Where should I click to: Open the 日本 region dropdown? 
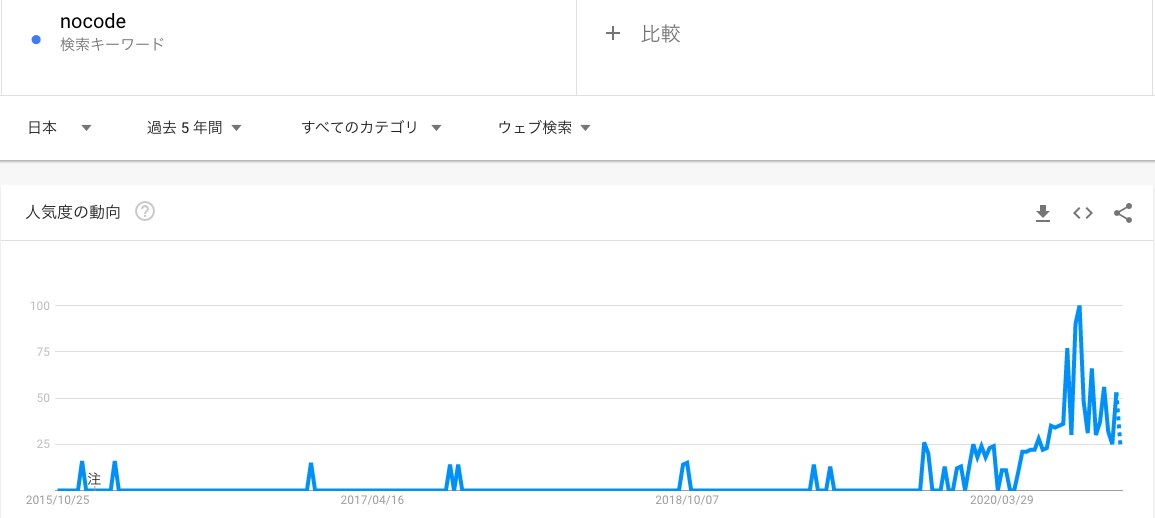(59, 128)
